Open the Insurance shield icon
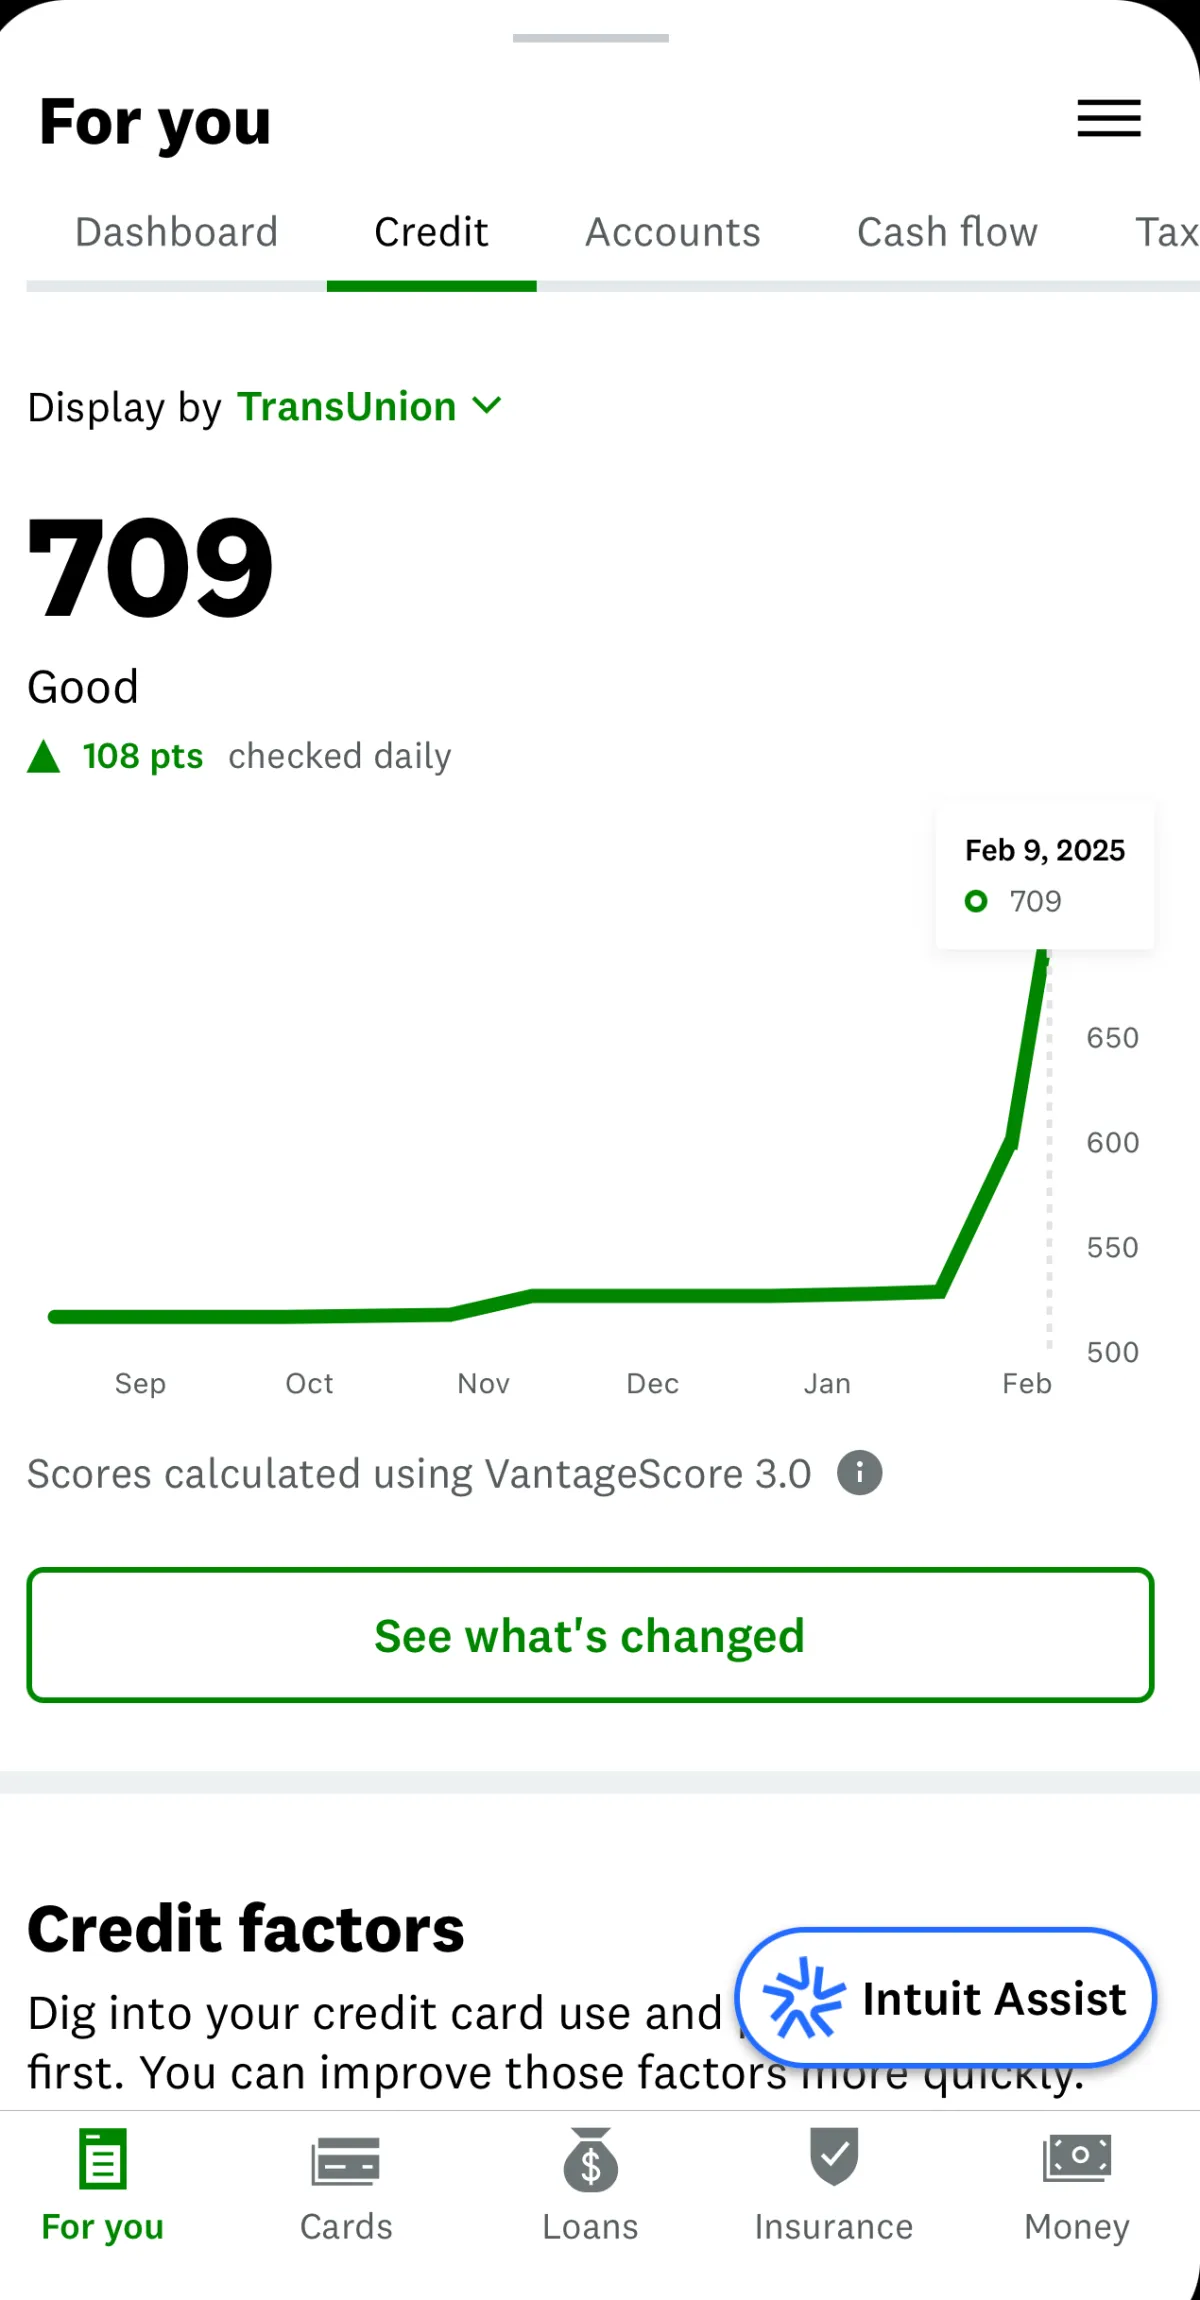The width and height of the screenshot is (1200, 2300). tap(834, 2157)
